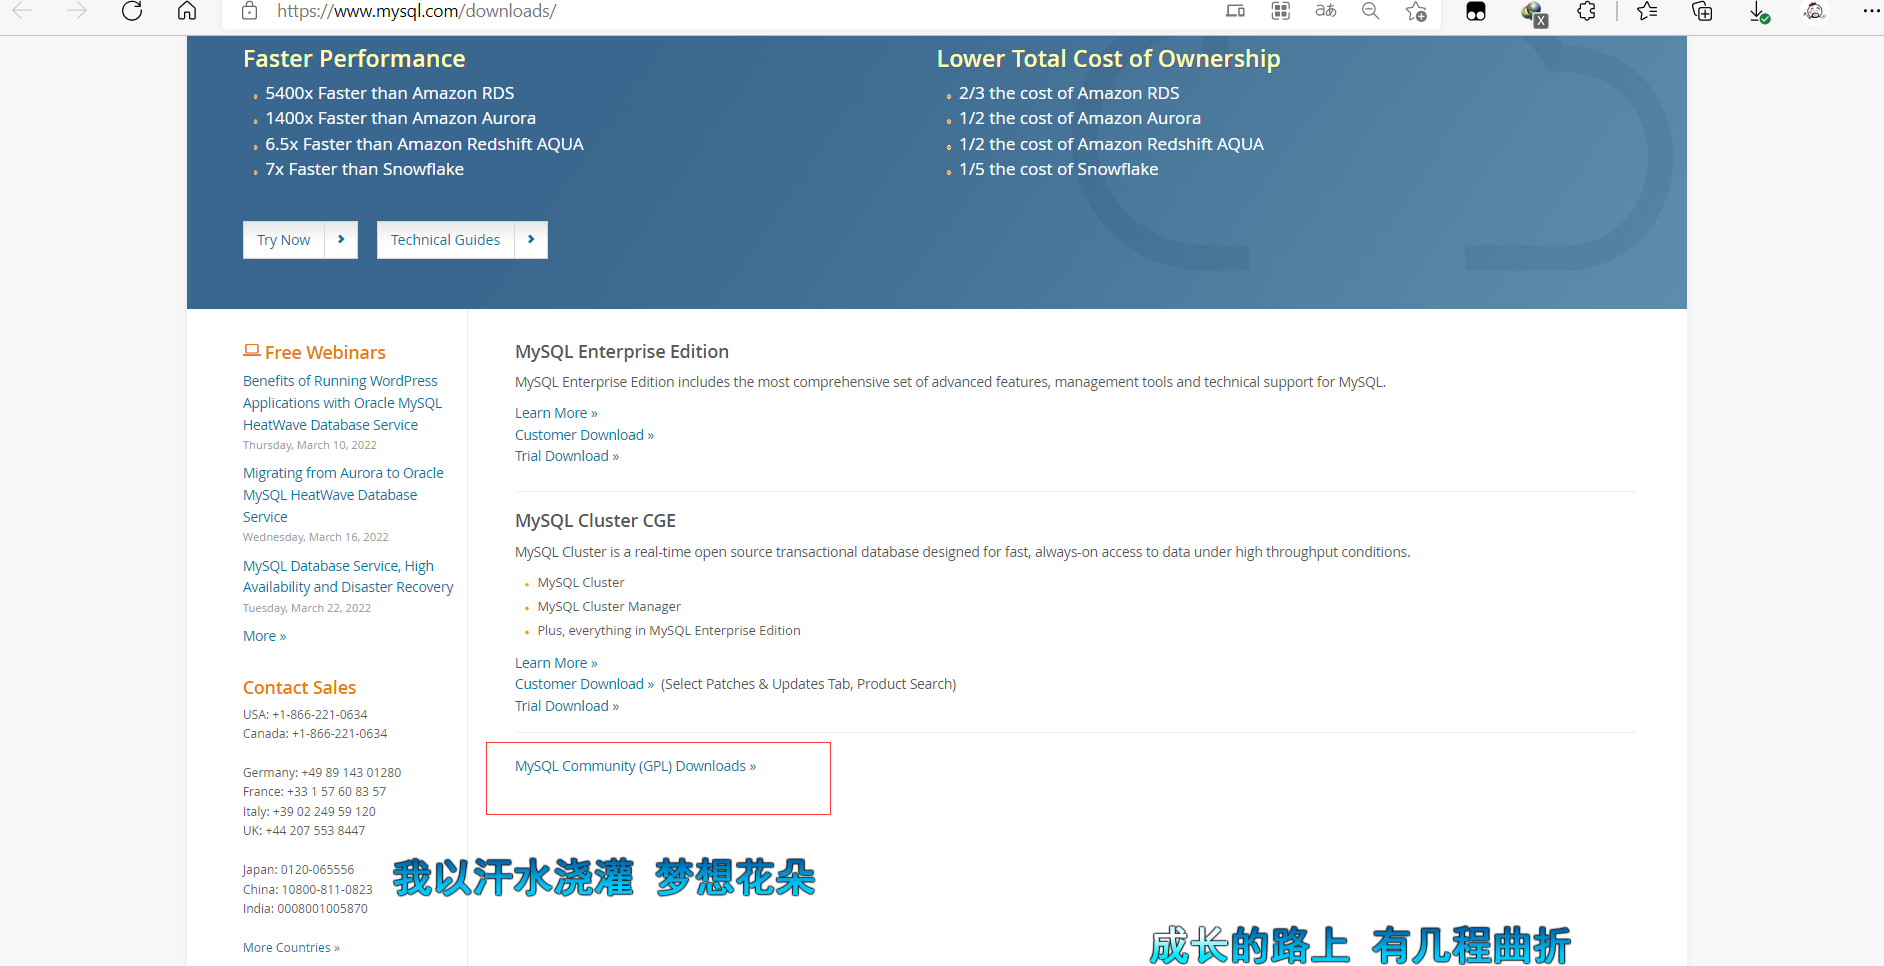This screenshot has width=1884, height=966.
Task: Reload the page with the refresh icon
Action: click(x=132, y=11)
